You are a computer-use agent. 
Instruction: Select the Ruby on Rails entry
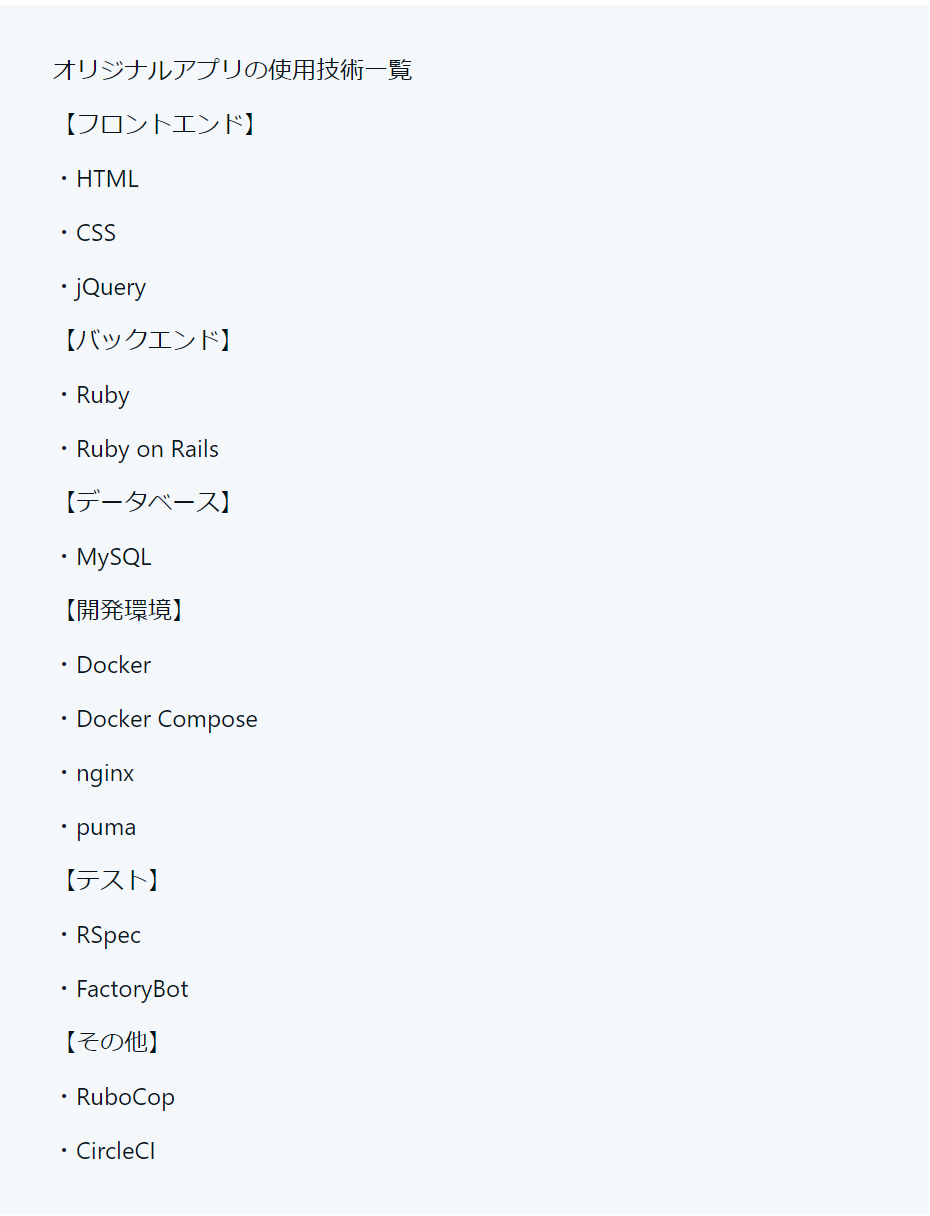coord(147,449)
